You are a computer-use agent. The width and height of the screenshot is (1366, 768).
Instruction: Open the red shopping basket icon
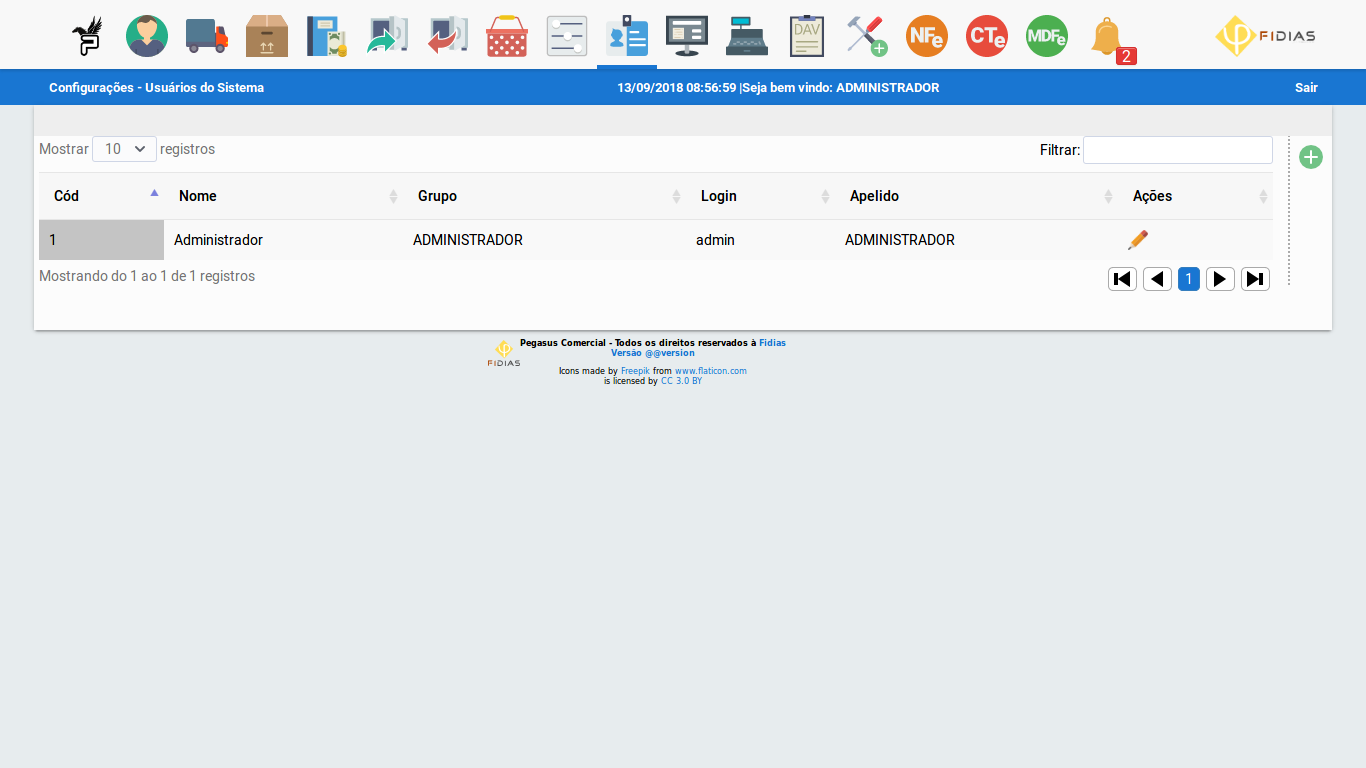pos(507,36)
